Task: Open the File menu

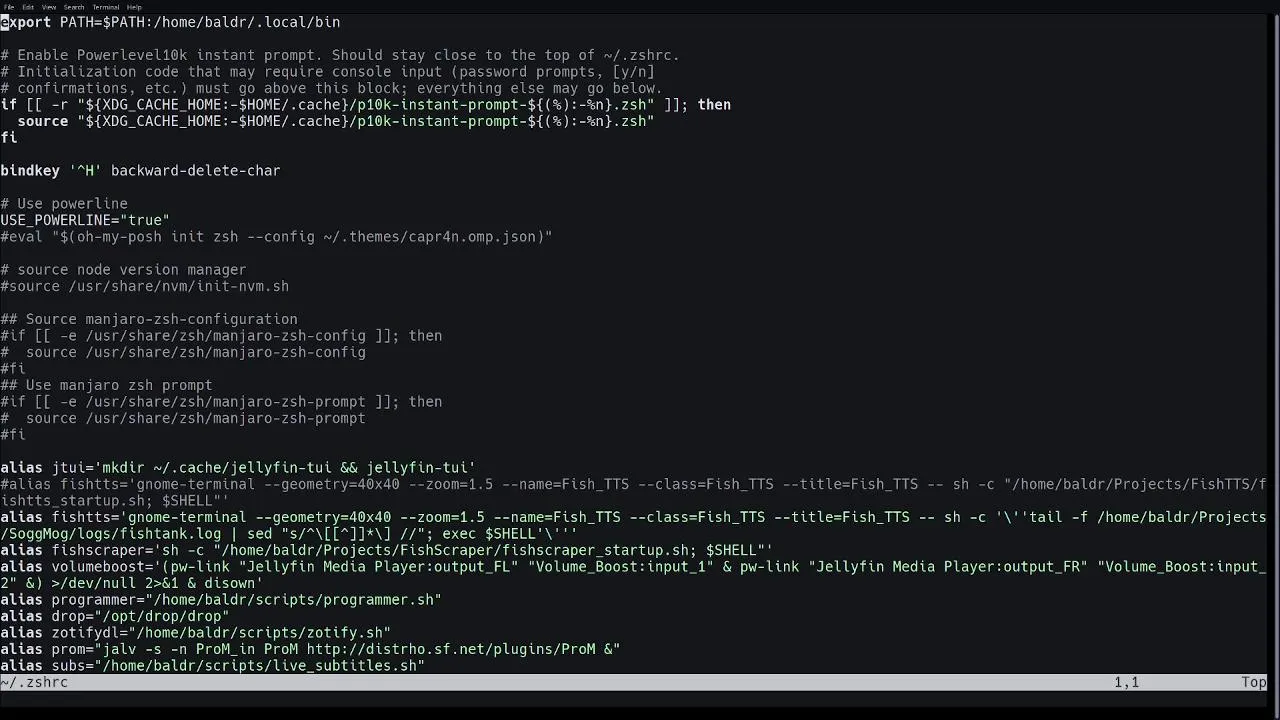Action: pos(9,7)
